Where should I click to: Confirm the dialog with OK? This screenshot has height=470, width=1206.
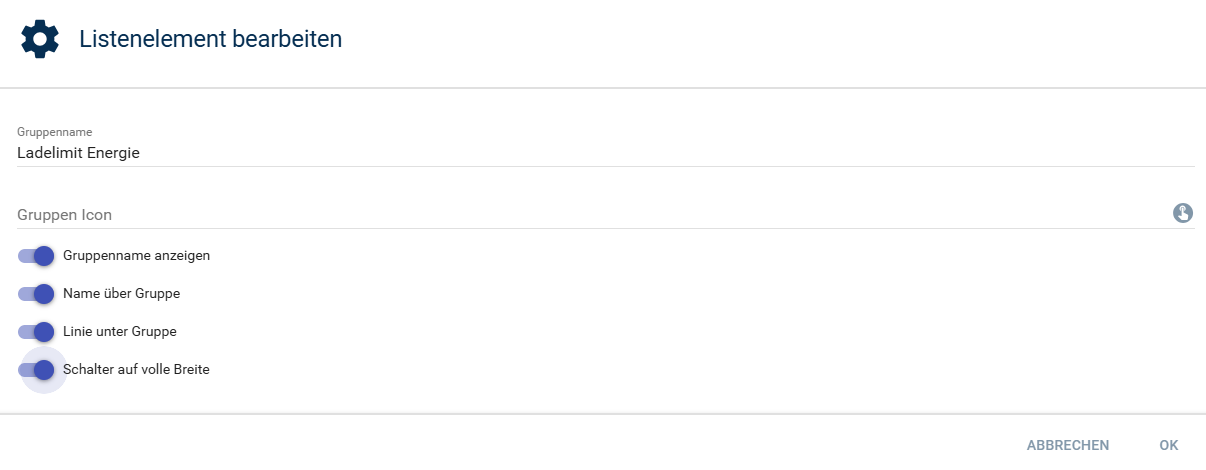(x=1169, y=445)
